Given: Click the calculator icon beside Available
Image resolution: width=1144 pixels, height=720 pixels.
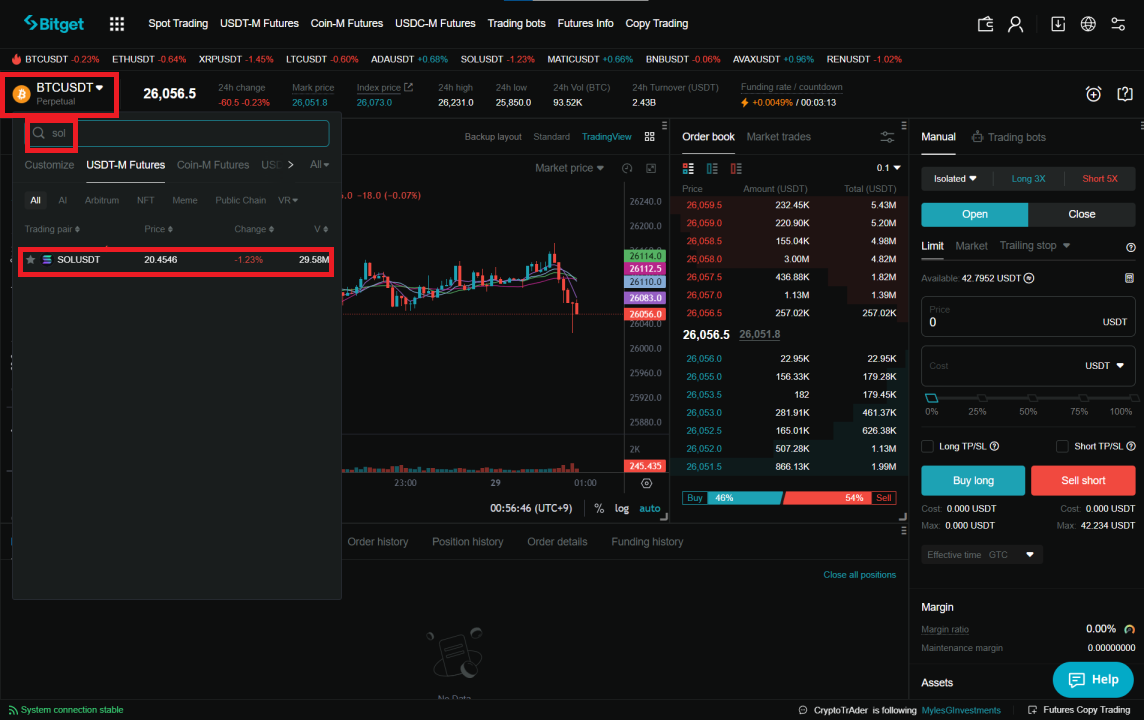Looking at the screenshot, I should [1129, 278].
